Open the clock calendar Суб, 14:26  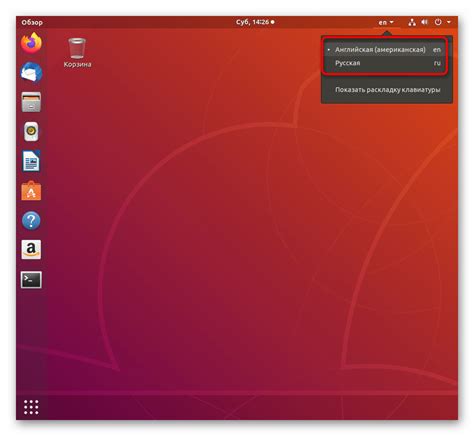coord(255,22)
